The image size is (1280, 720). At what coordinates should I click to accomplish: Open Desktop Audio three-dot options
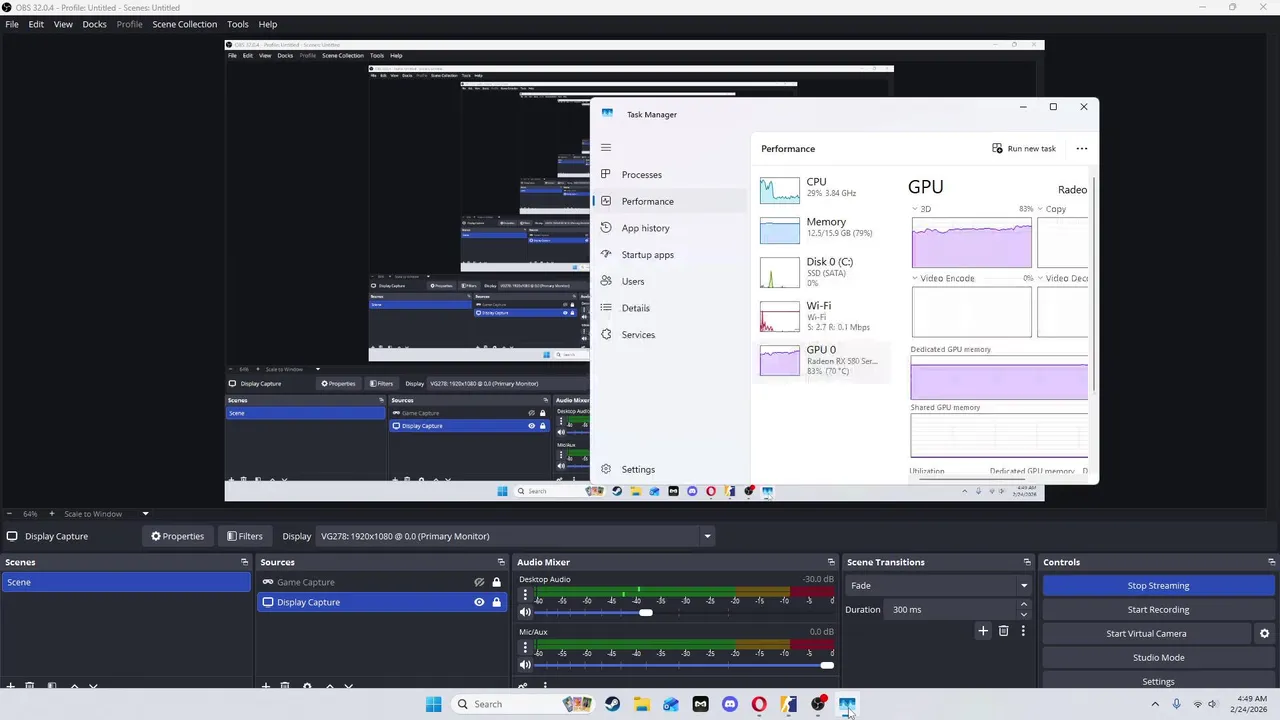click(525, 595)
